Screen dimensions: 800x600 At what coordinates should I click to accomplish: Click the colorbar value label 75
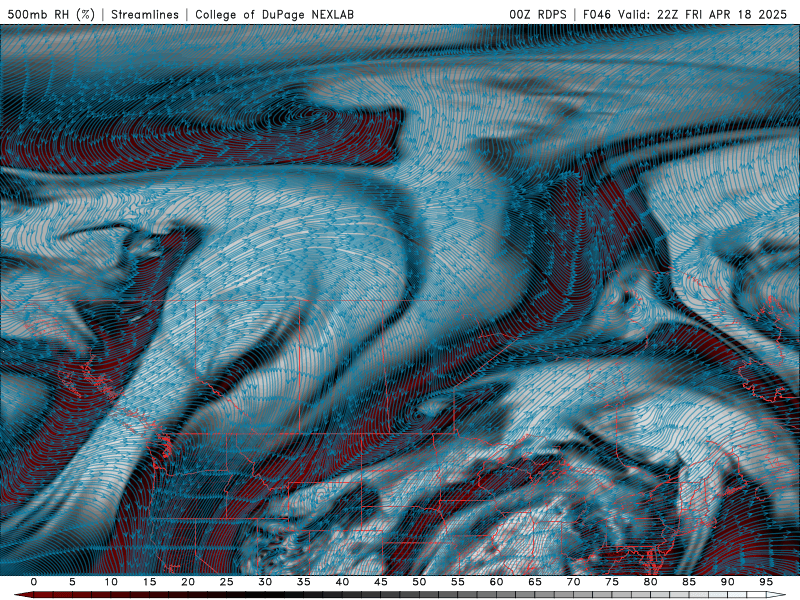[x=612, y=582]
